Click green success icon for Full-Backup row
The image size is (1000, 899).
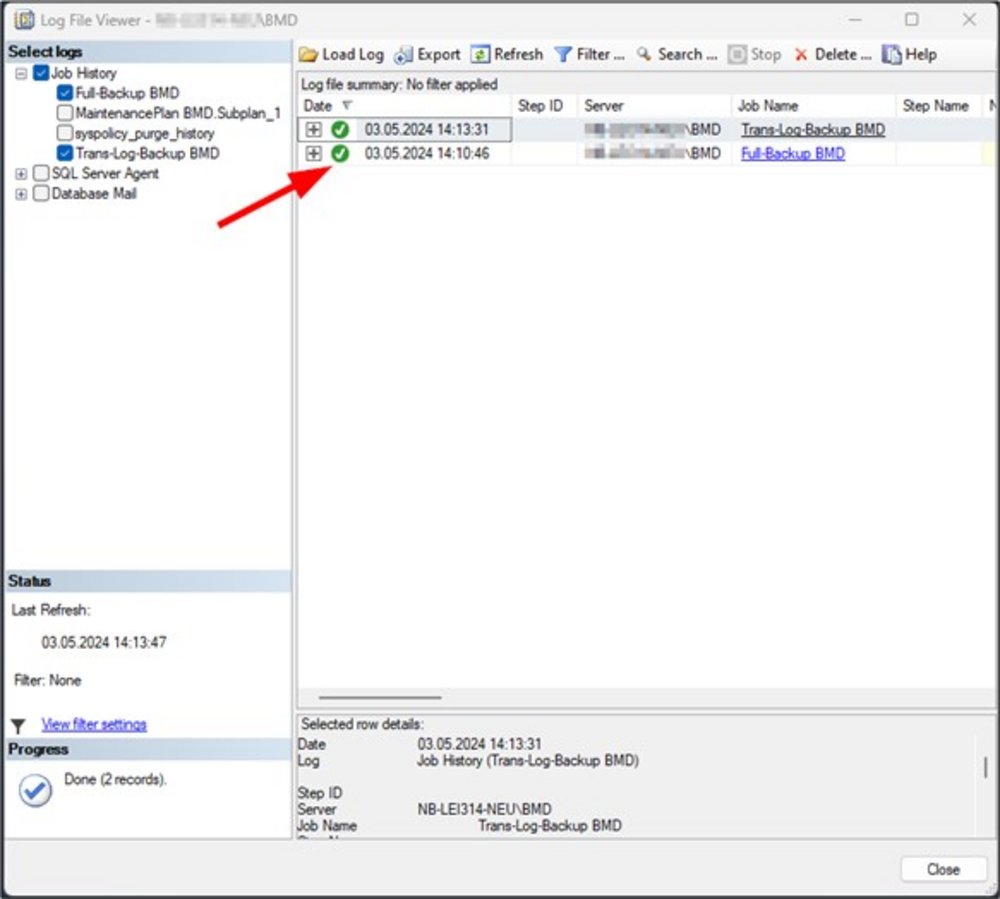tap(340, 153)
